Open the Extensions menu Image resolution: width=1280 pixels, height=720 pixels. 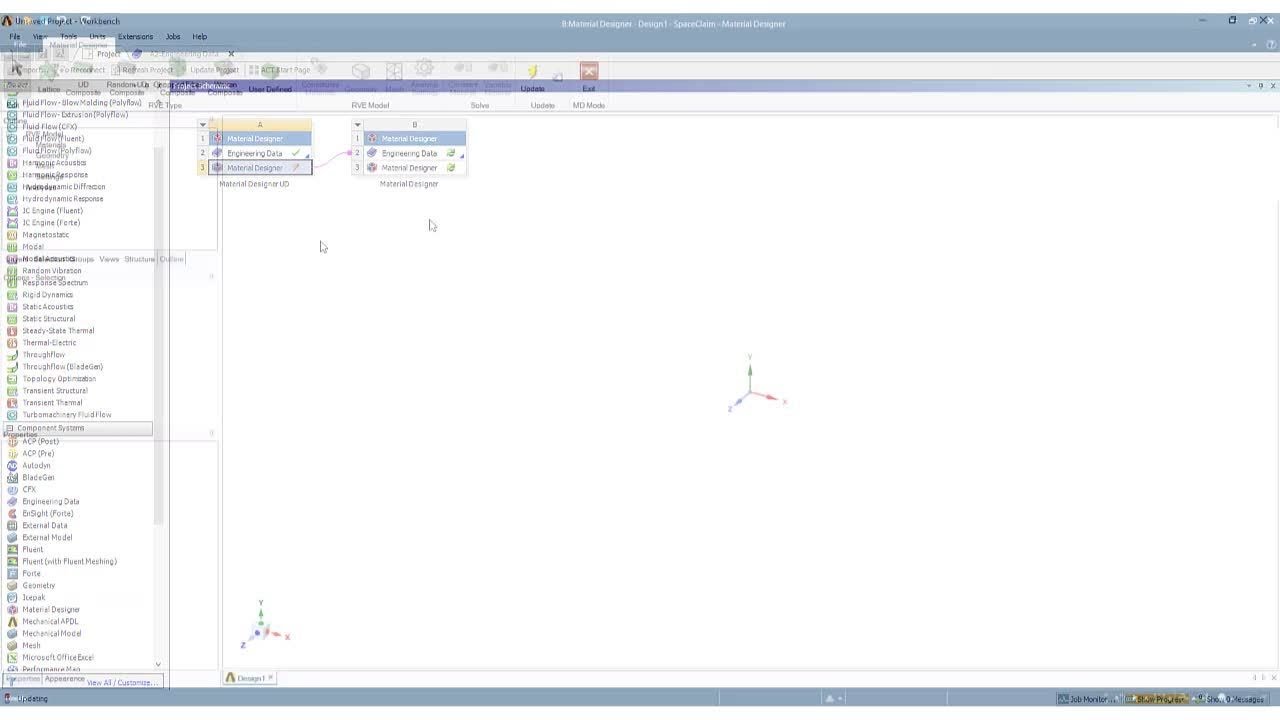[x=135, y=36]
